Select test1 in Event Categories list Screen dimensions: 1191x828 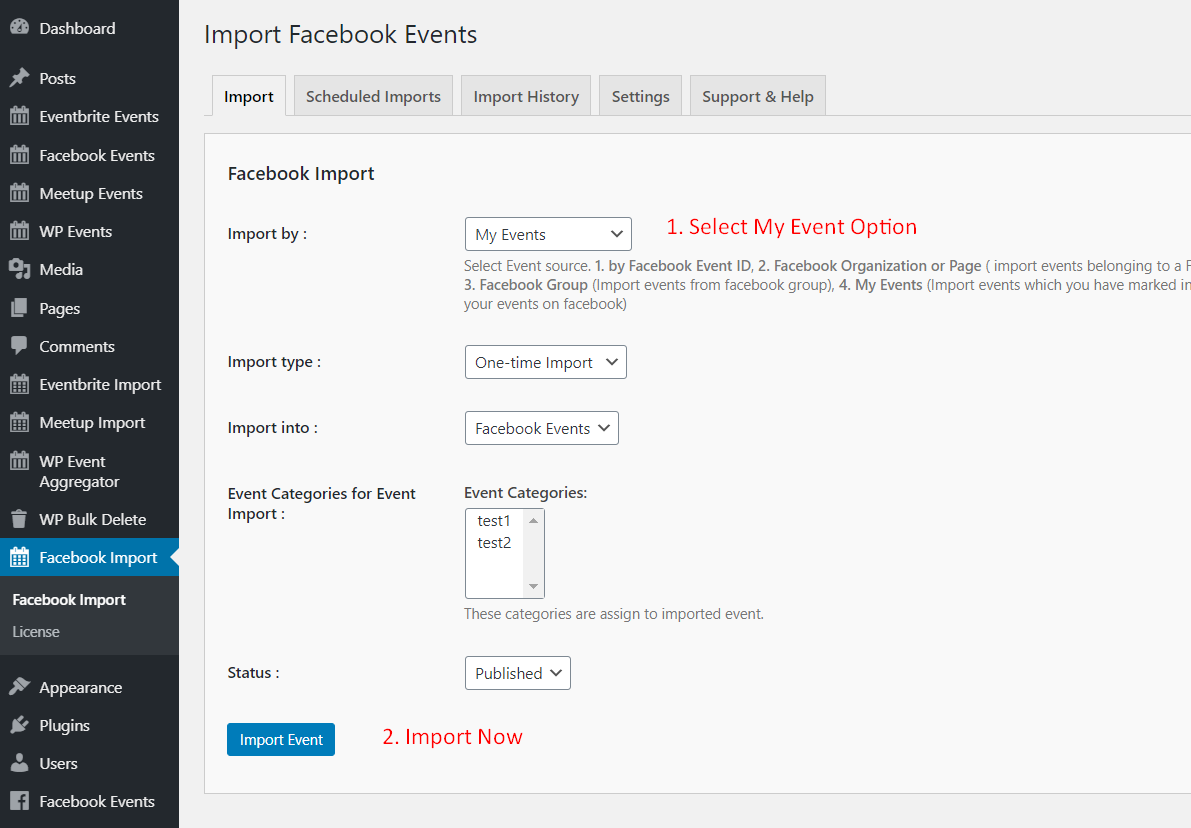pos(494,521)
